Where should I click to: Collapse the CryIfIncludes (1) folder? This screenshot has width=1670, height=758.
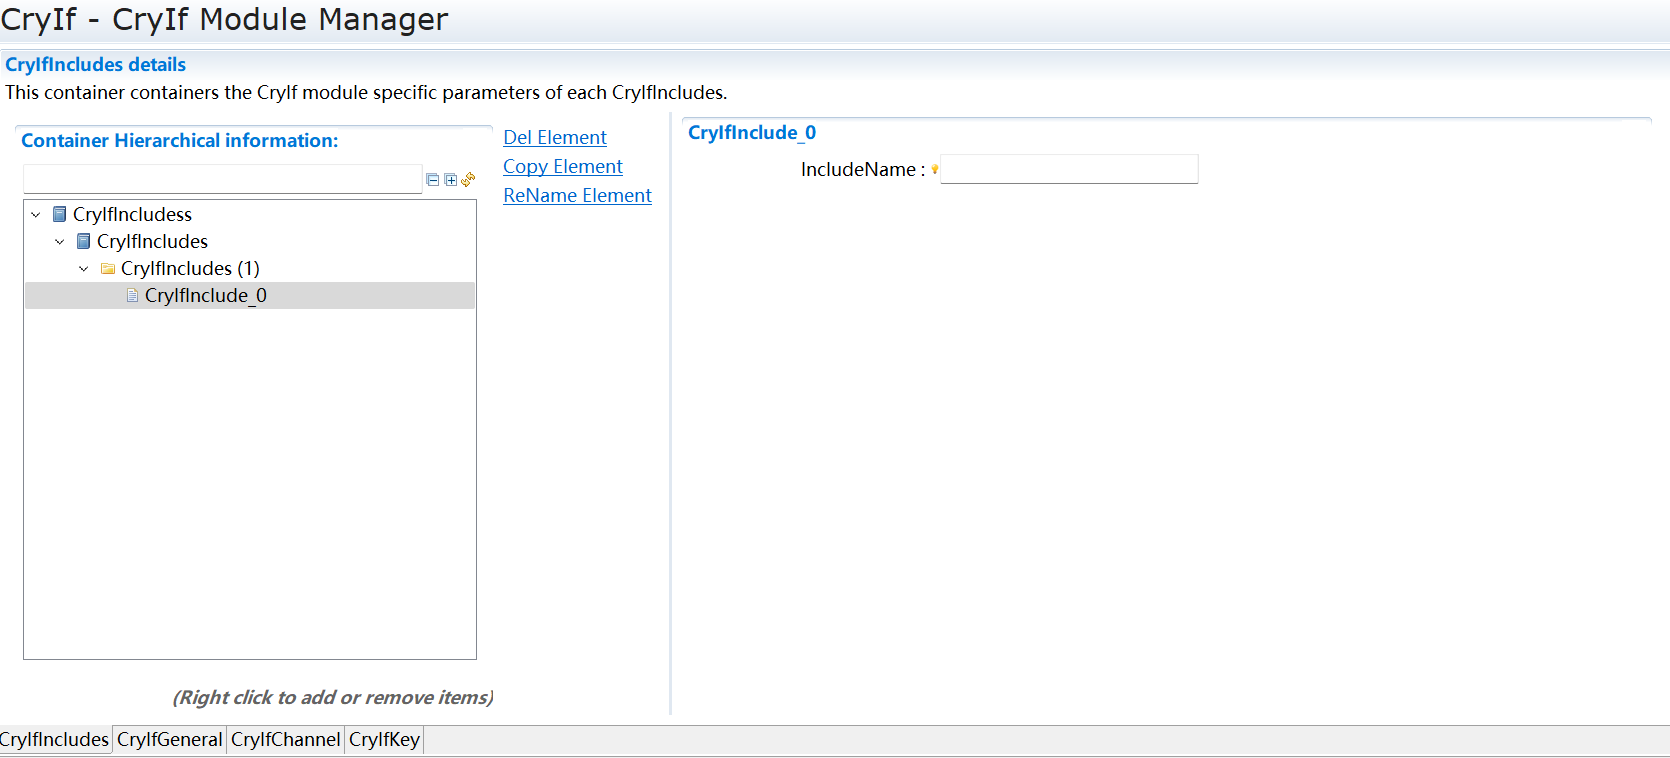click(x=84, y=269)
